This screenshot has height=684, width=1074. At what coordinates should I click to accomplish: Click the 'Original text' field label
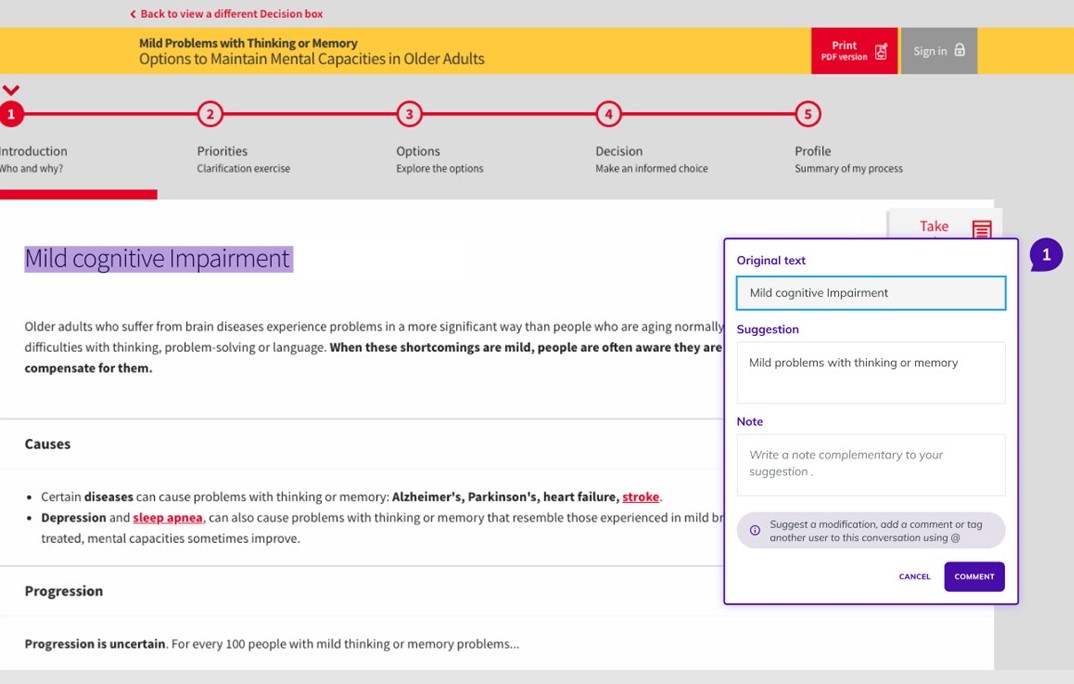point(771,260)
